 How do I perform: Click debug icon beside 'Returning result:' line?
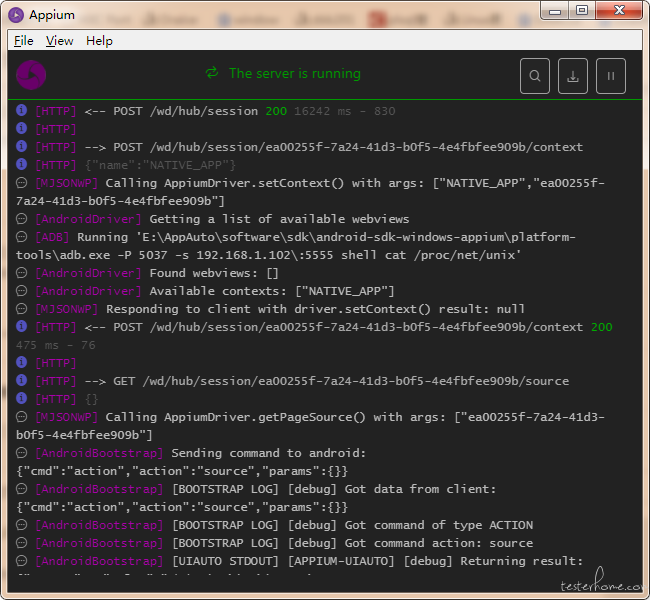tap(22, 561)
